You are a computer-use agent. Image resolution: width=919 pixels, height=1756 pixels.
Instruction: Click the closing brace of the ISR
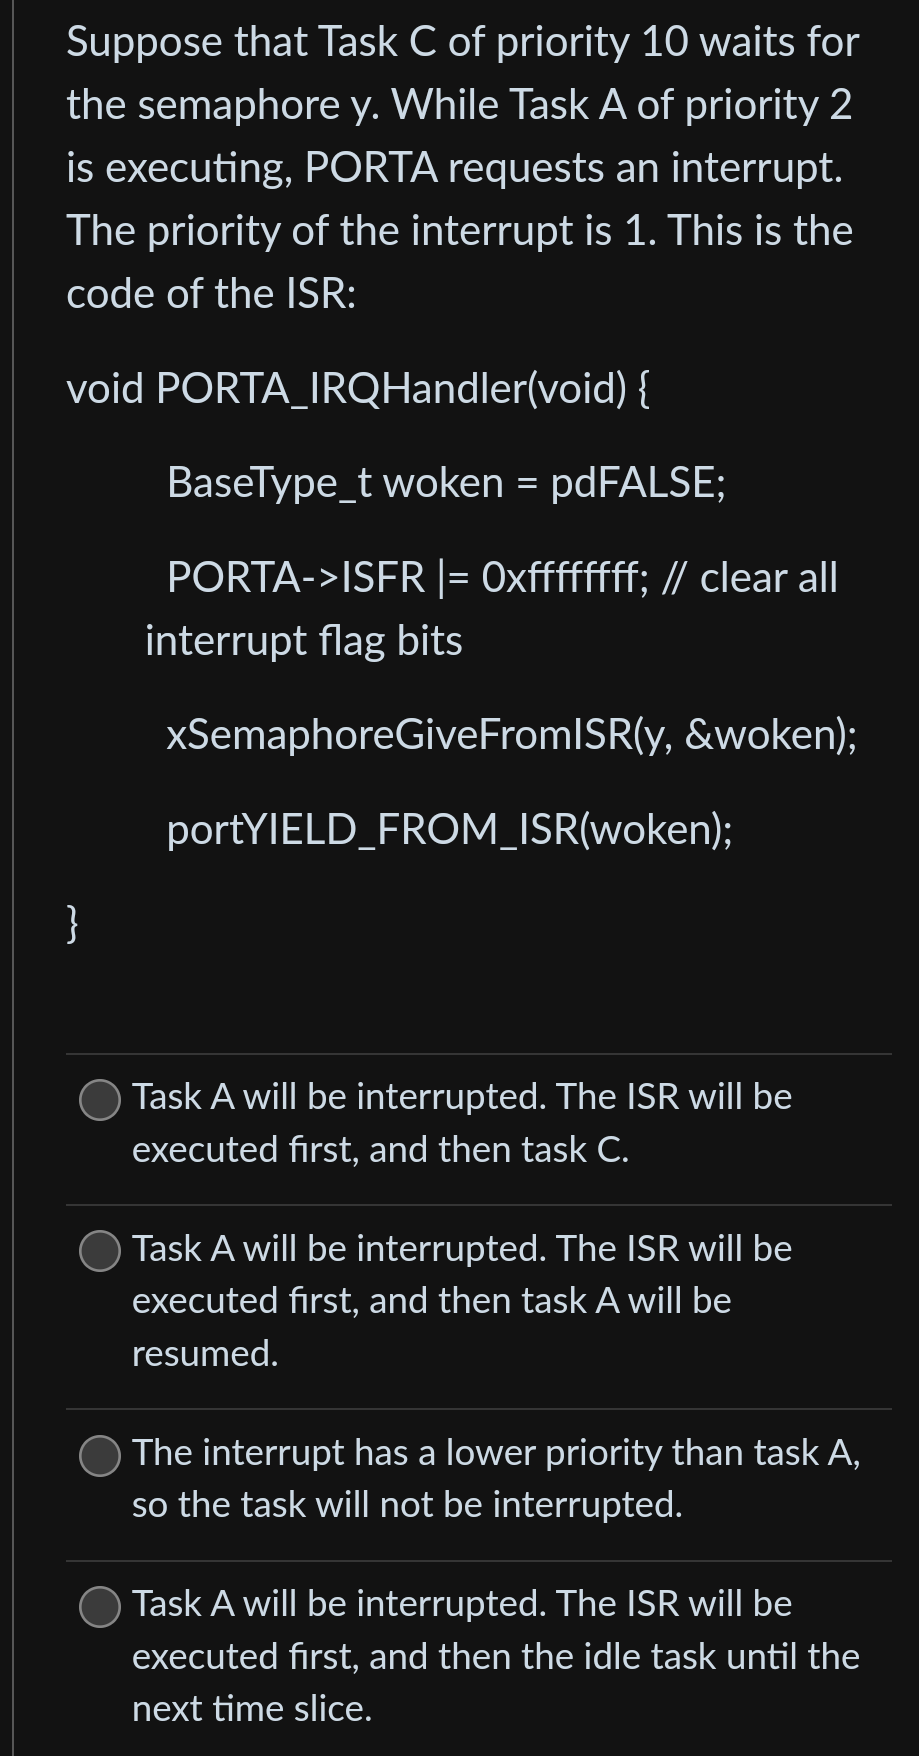pos(71,925)
